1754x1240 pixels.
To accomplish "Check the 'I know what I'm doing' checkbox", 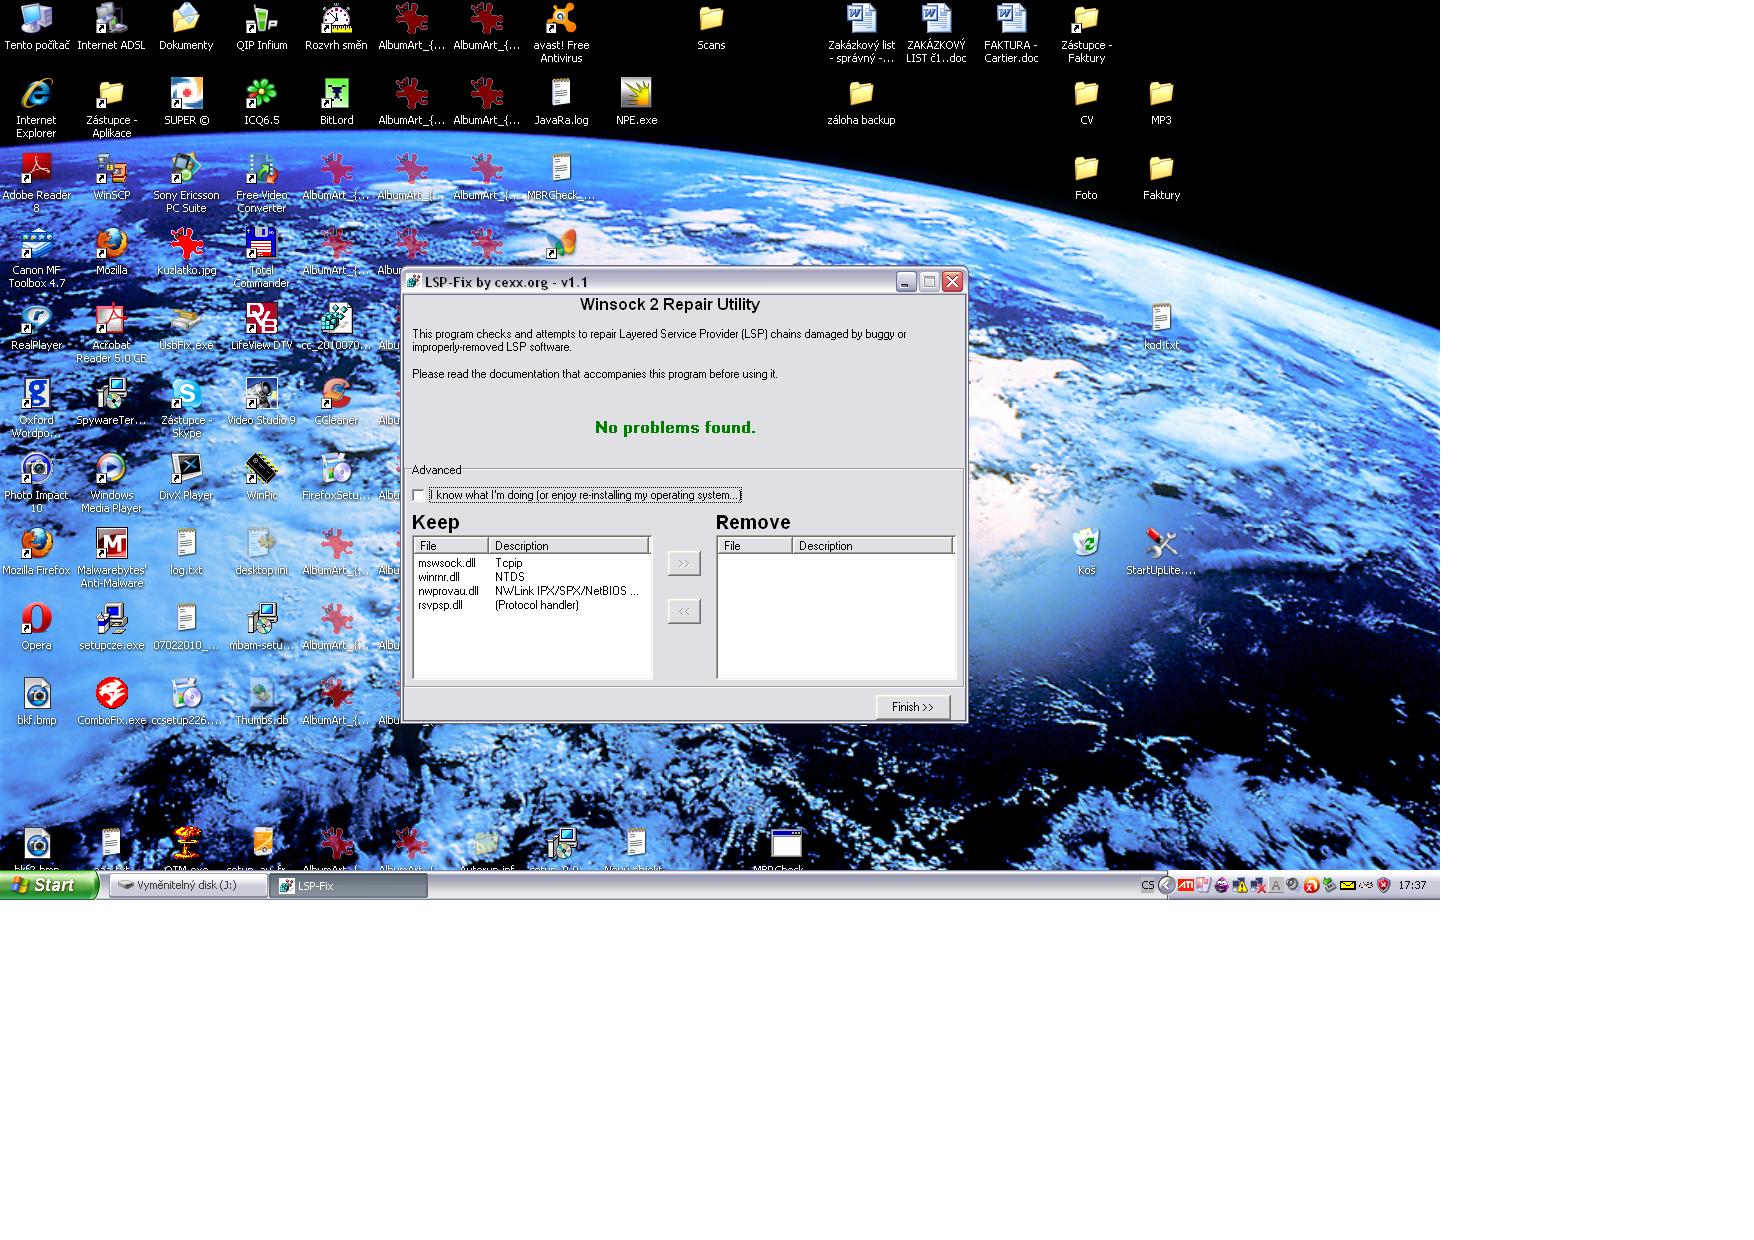I will tap(418, 495).
